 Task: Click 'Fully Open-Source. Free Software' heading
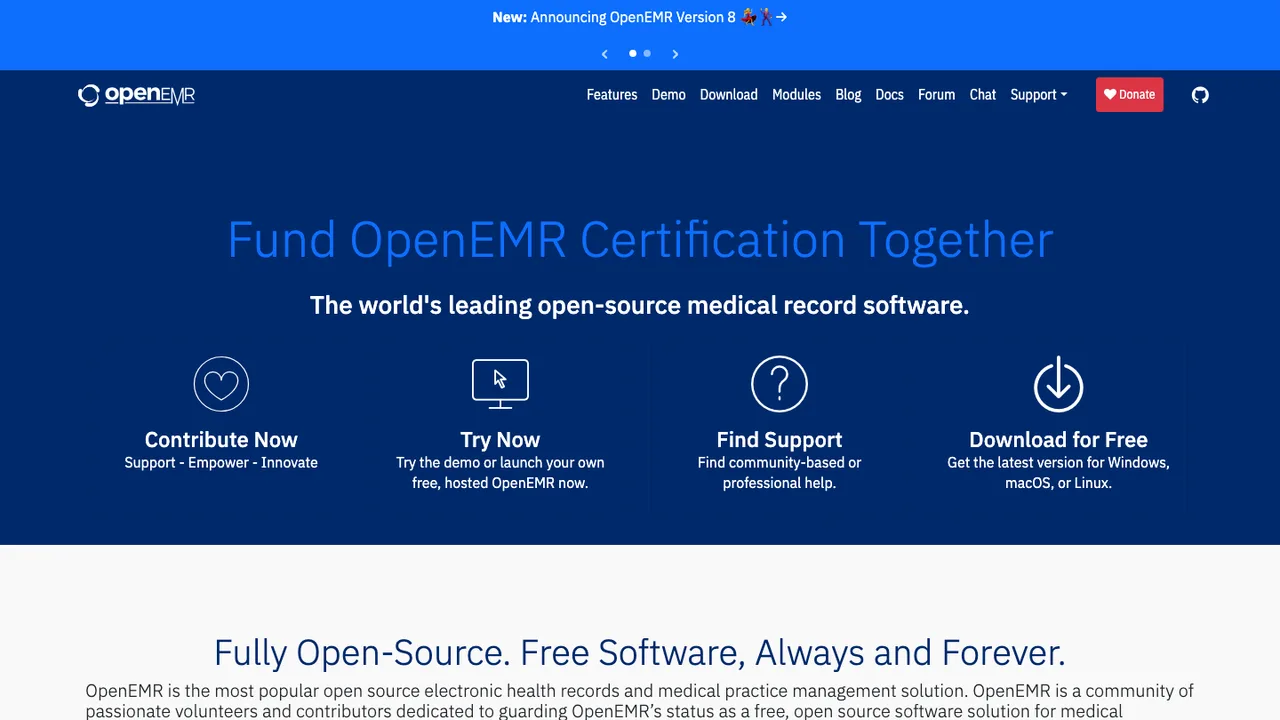tap(640, 653)
